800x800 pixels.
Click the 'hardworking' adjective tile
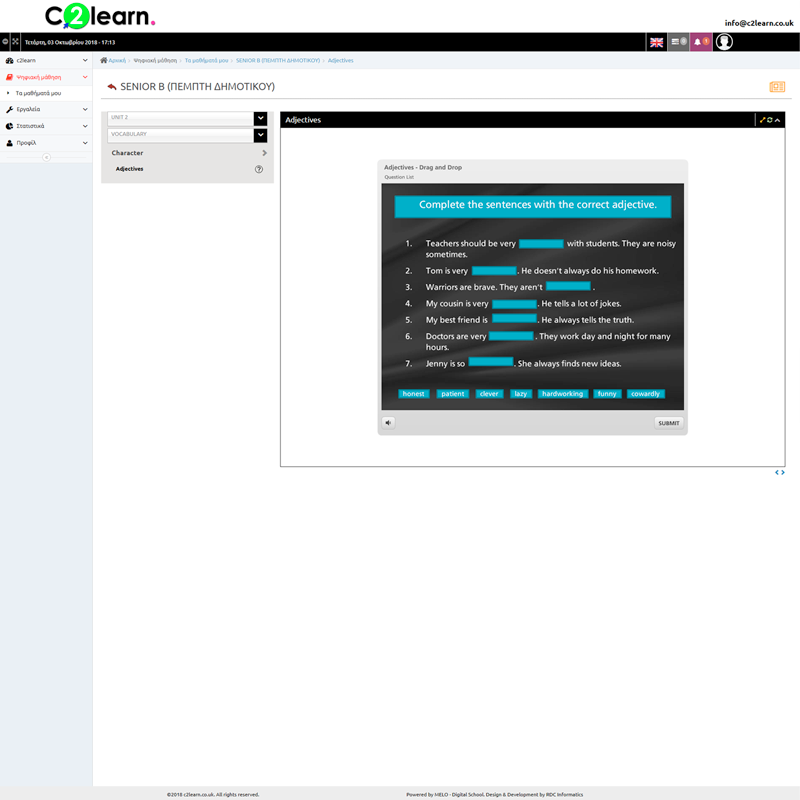[562, 394]
